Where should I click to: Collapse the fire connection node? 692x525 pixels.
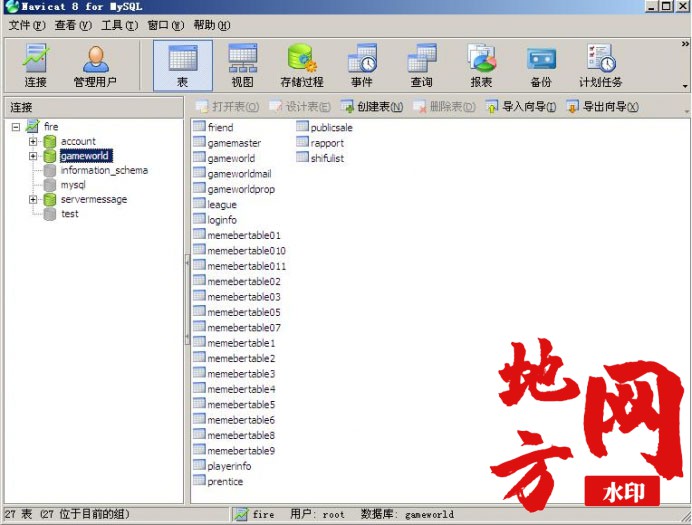coord(16,127)
